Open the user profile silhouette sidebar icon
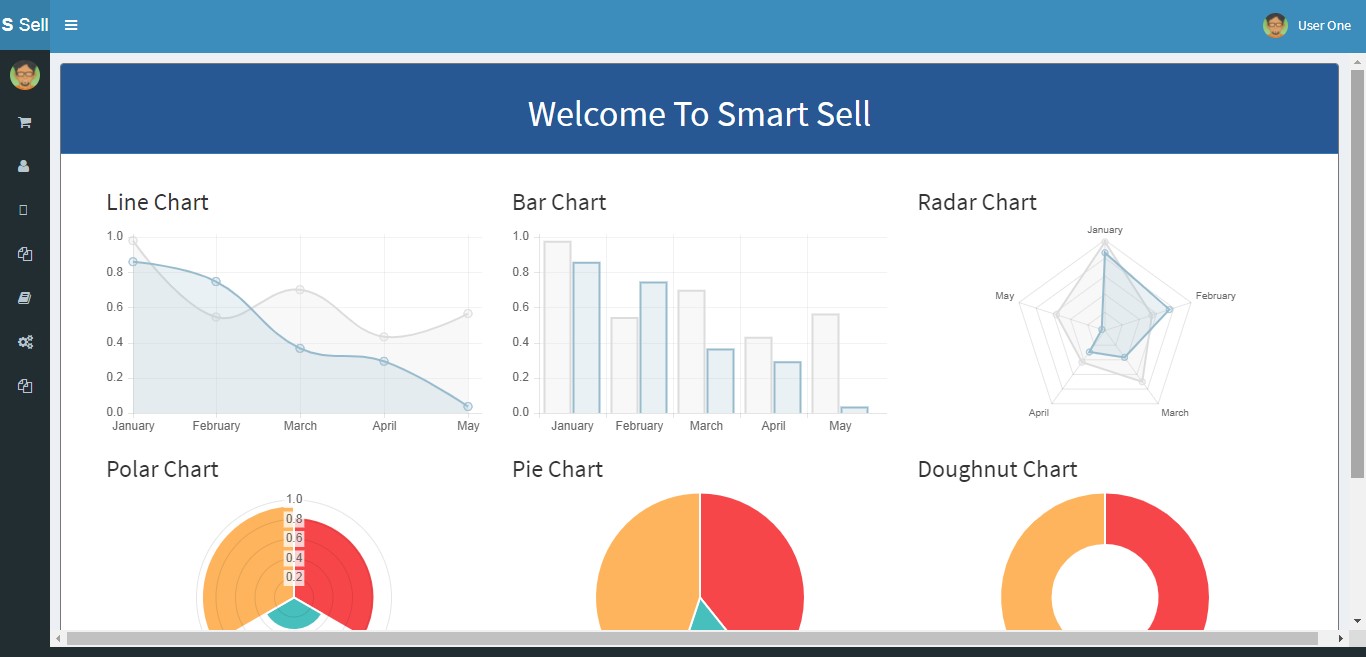Viewport: 1366px width, 657px height. tap(25, 166)
